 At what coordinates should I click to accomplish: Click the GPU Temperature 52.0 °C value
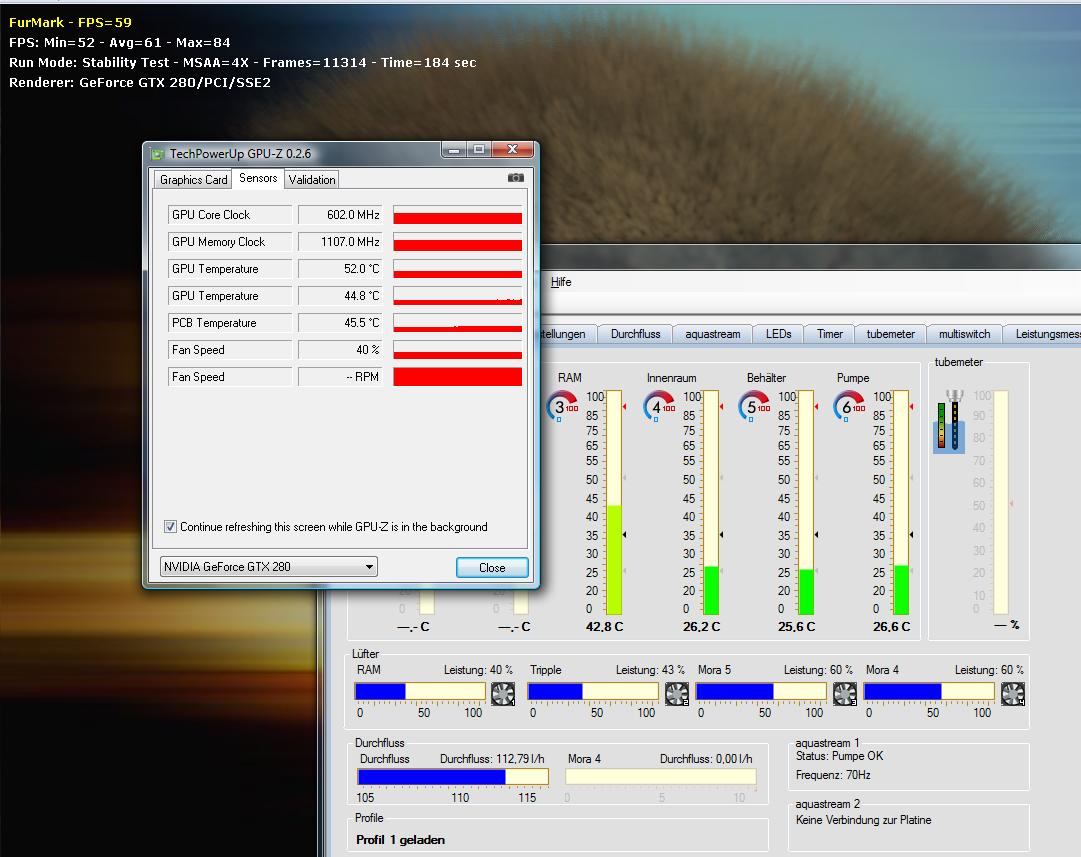(341, 269)
